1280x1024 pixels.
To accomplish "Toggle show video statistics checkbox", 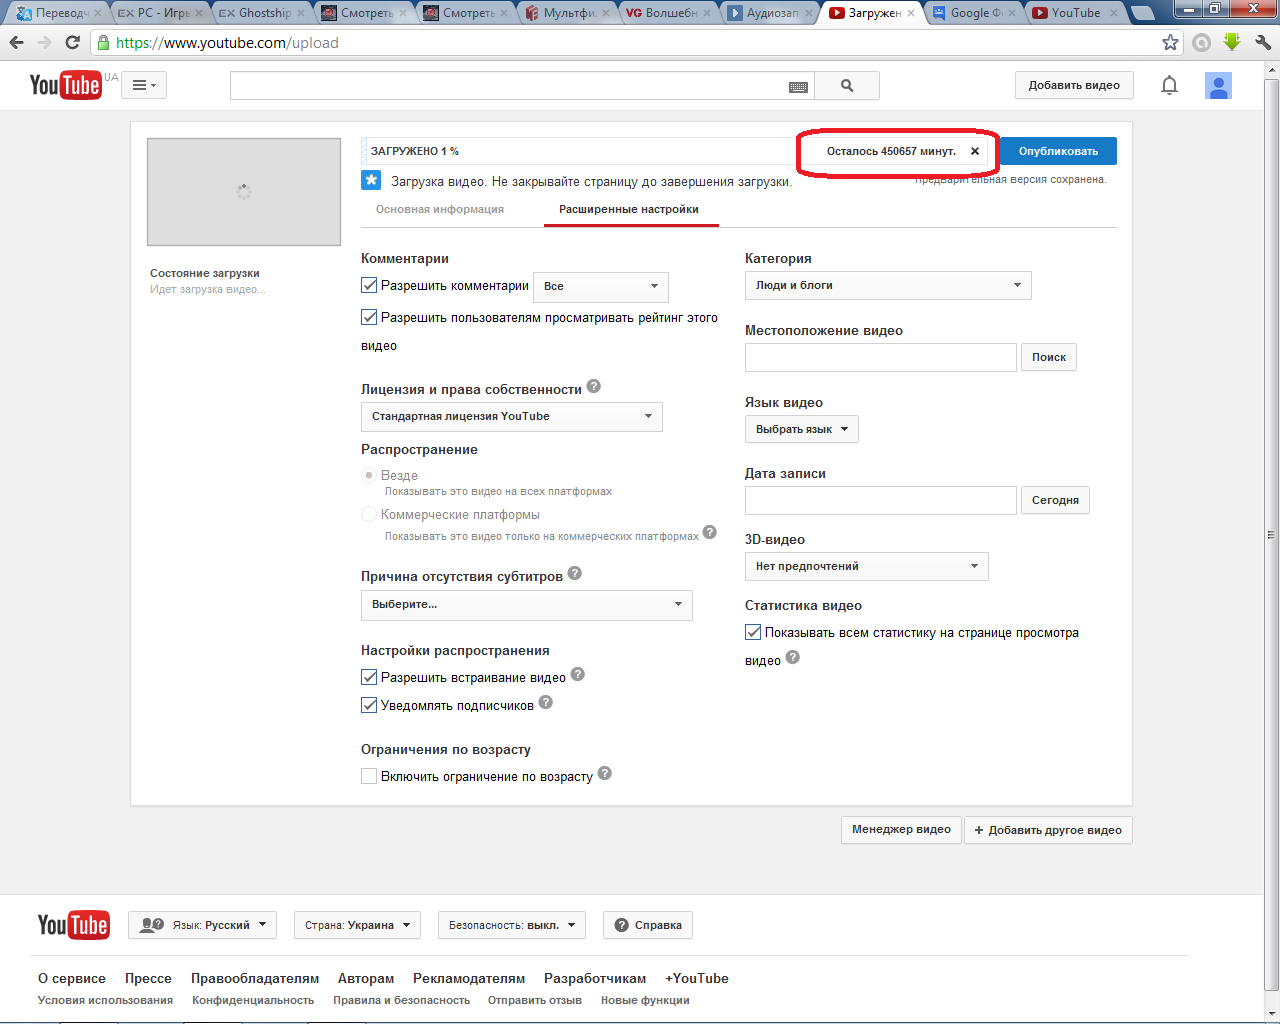I will (x=753, y=632).
